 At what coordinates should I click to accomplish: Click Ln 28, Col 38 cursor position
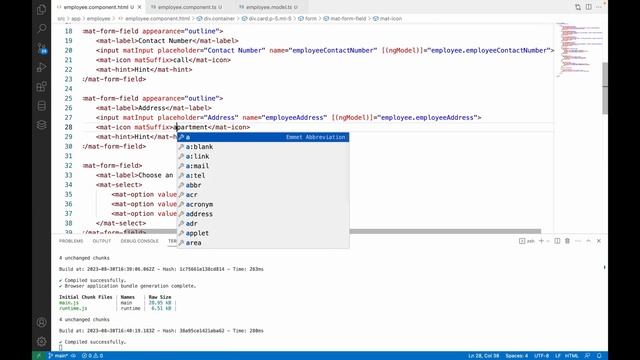[483, 356]
